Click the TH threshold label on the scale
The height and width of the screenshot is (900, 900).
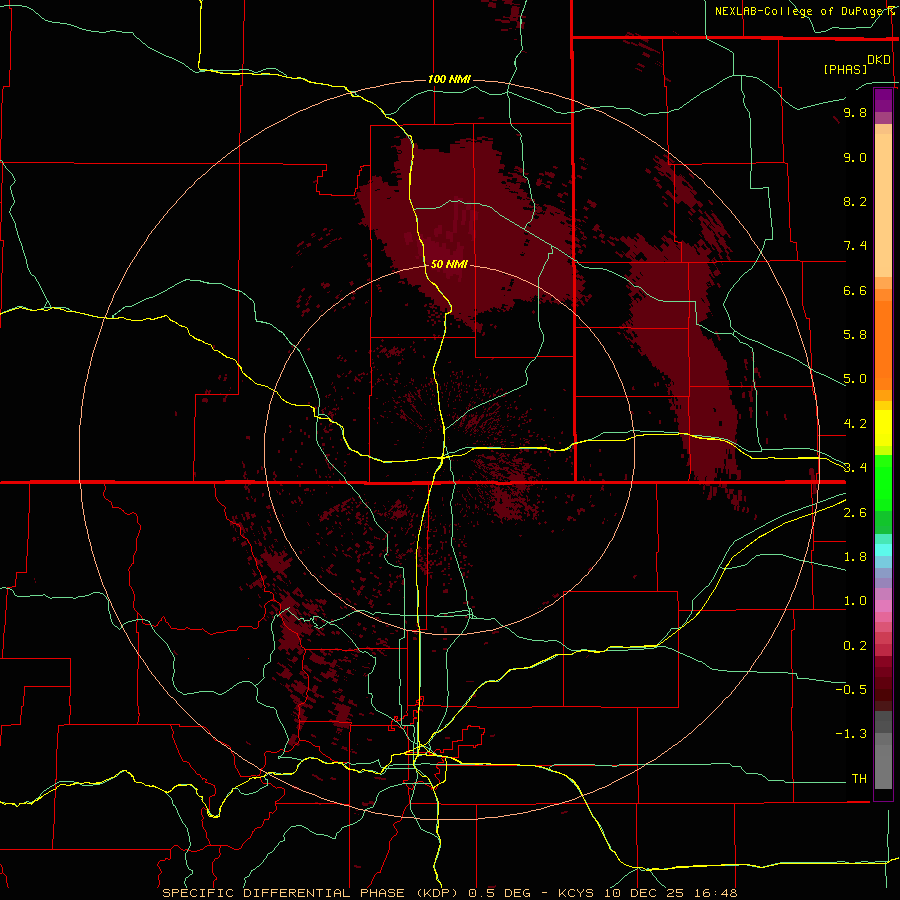tap(859, 779)
